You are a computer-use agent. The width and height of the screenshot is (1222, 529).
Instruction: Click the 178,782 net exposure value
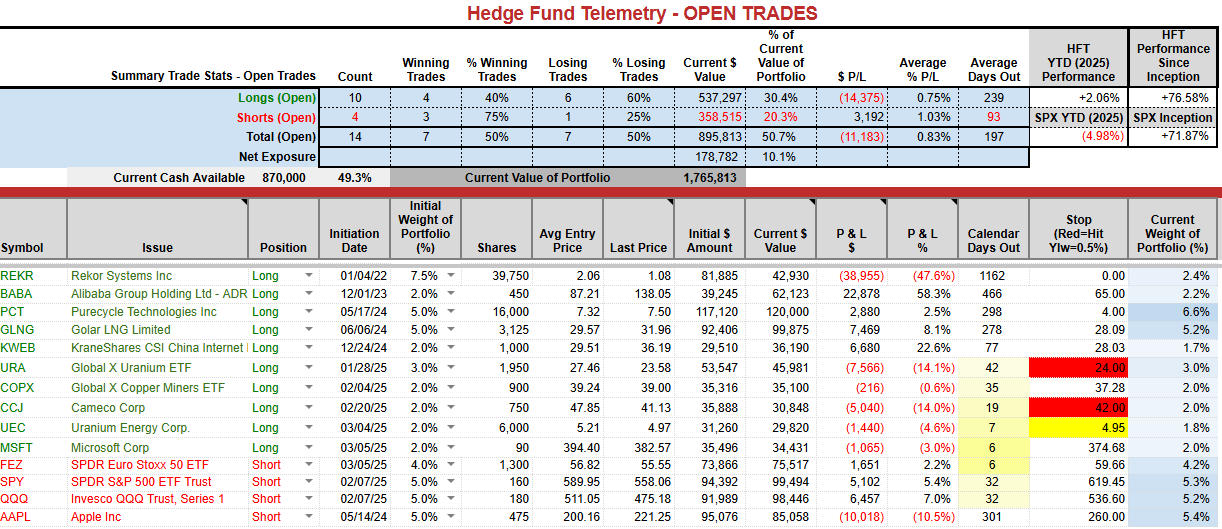point(710,157)
